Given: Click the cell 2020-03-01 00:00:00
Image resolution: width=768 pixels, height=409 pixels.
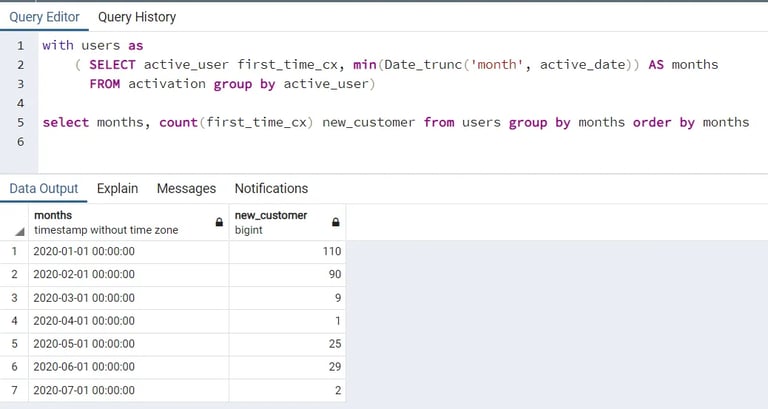Looking at the screenshot, I should click(128, 298).
